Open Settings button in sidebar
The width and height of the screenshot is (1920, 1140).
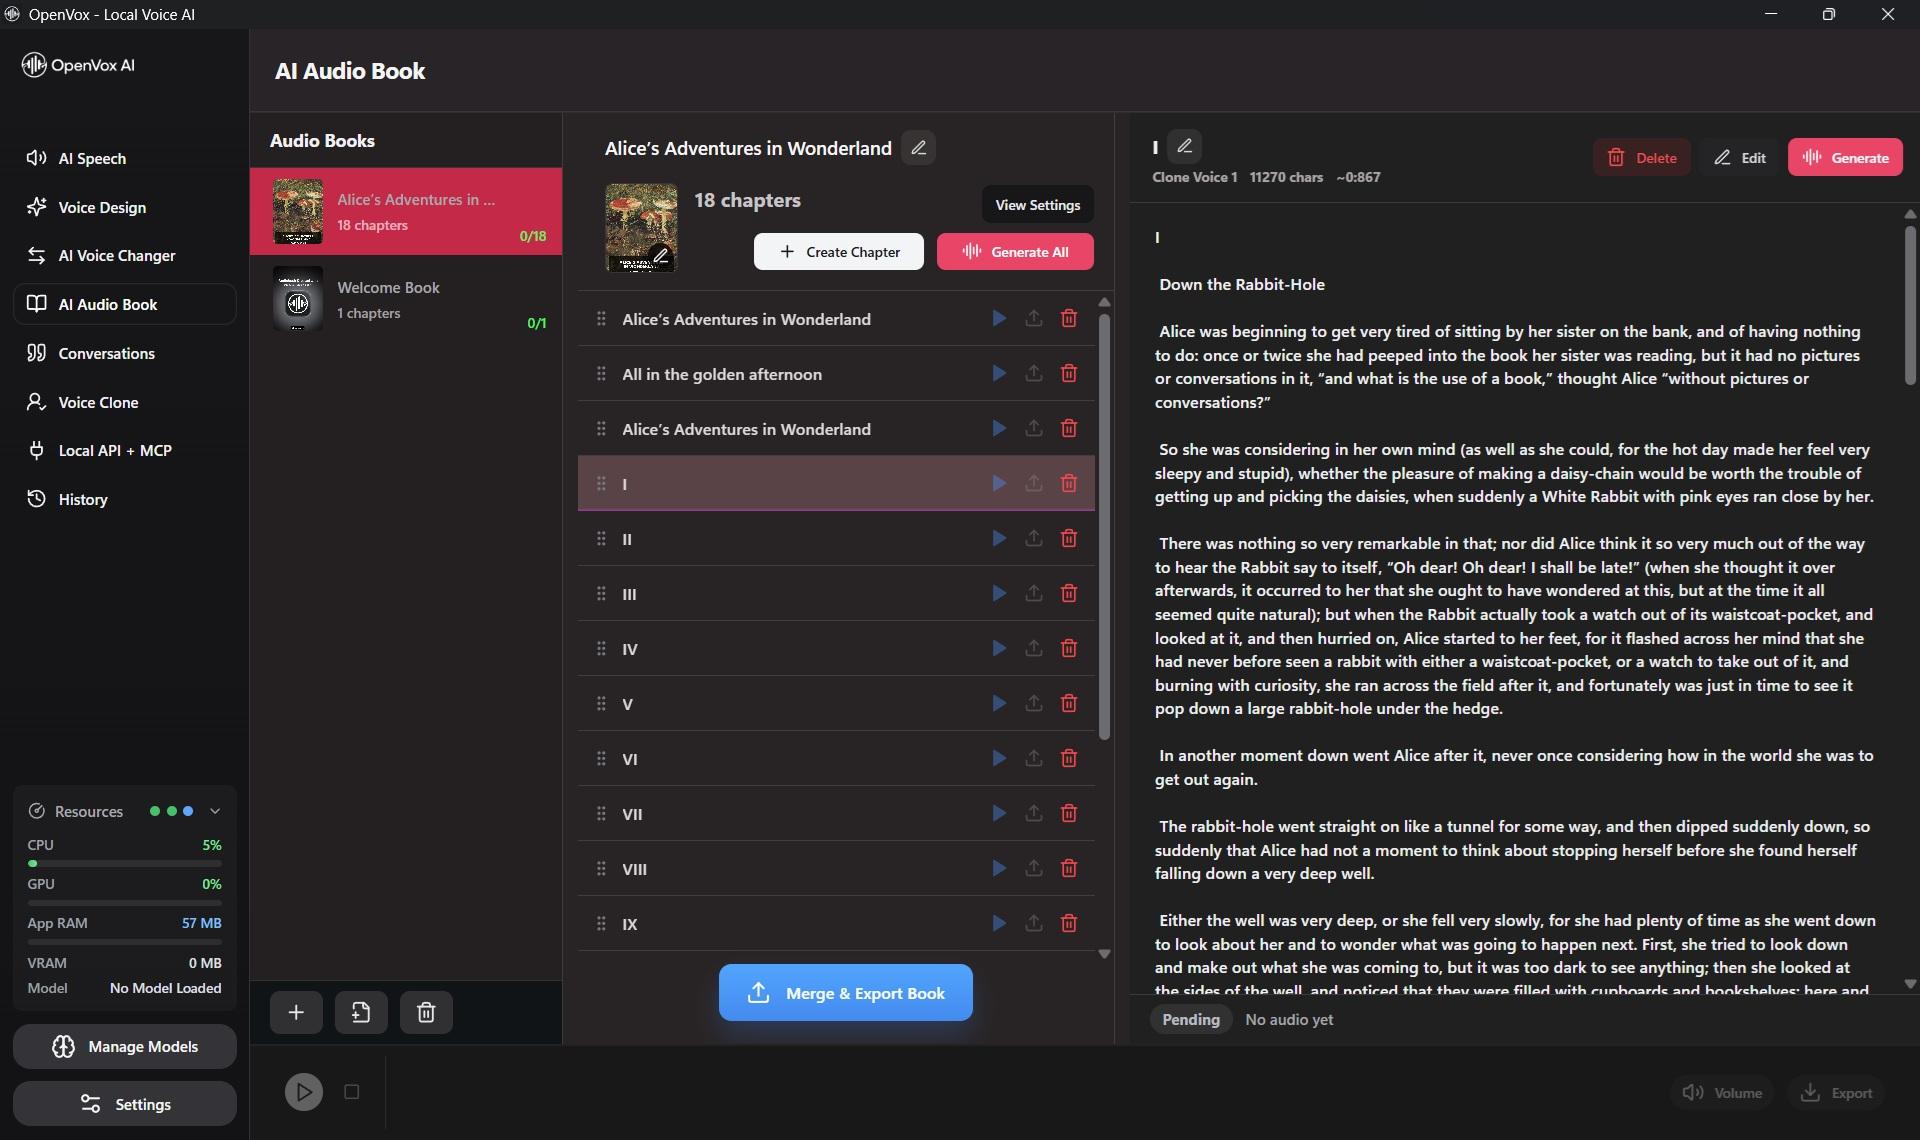click(125, 1104)
